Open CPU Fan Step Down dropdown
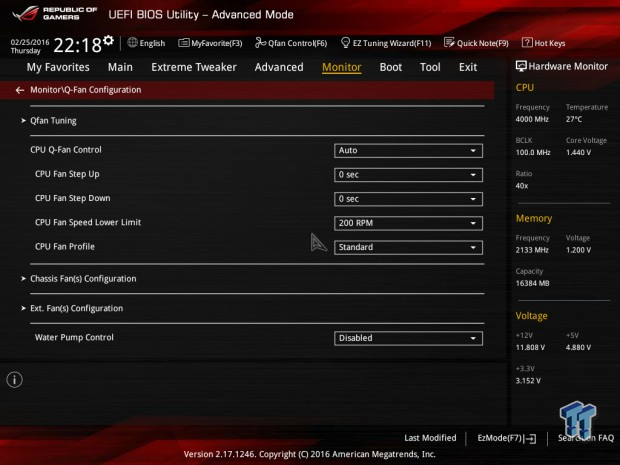Viewport: 620px width, 465px height. pos(408,199)
